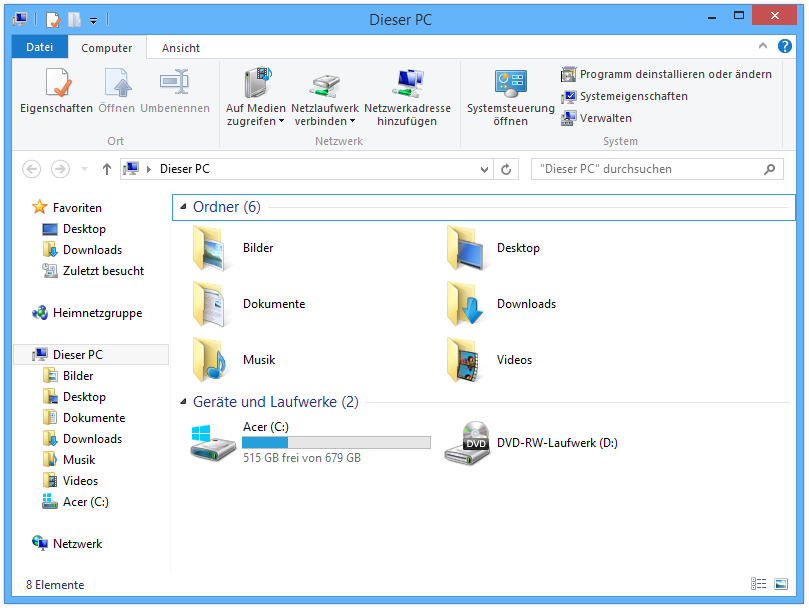Screen dimensions: 809x608
Task: Open the Datei menu tab
Action: pos(39,47)
